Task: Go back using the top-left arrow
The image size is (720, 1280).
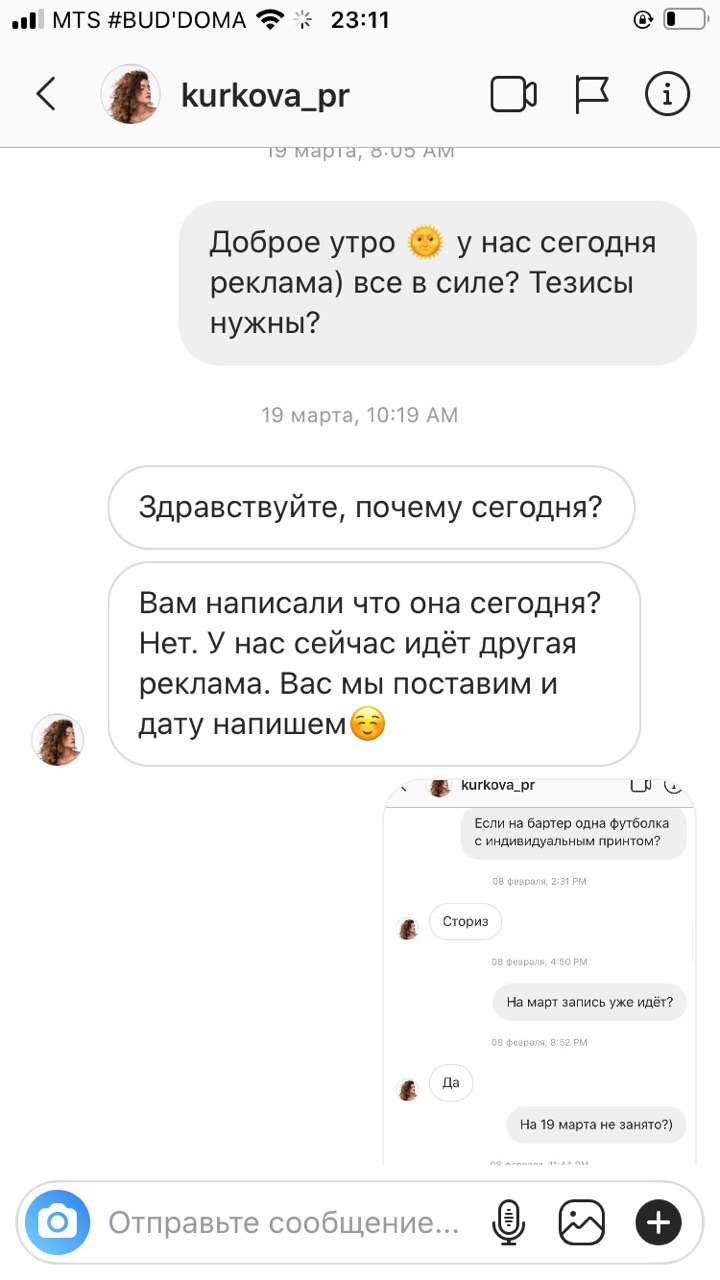Action: point(46,95)
